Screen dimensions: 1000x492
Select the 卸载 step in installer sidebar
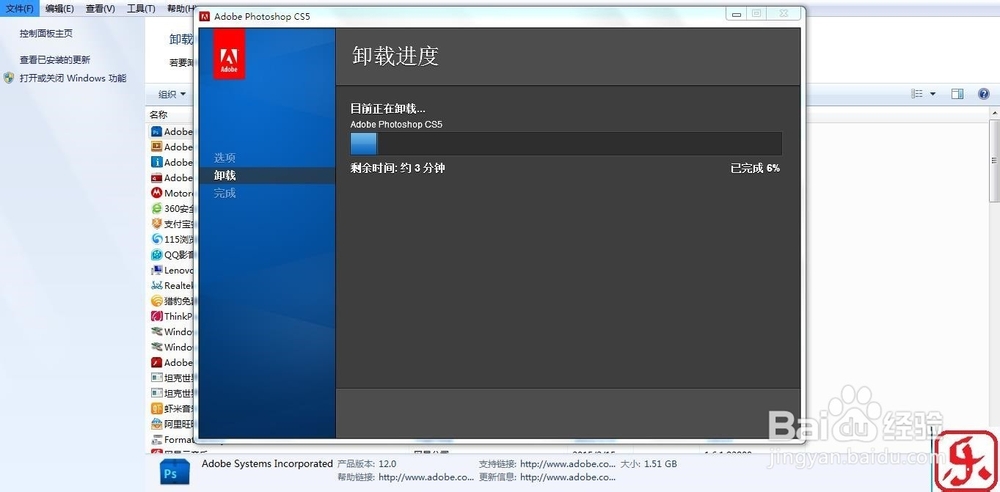[x=224, y=175]
